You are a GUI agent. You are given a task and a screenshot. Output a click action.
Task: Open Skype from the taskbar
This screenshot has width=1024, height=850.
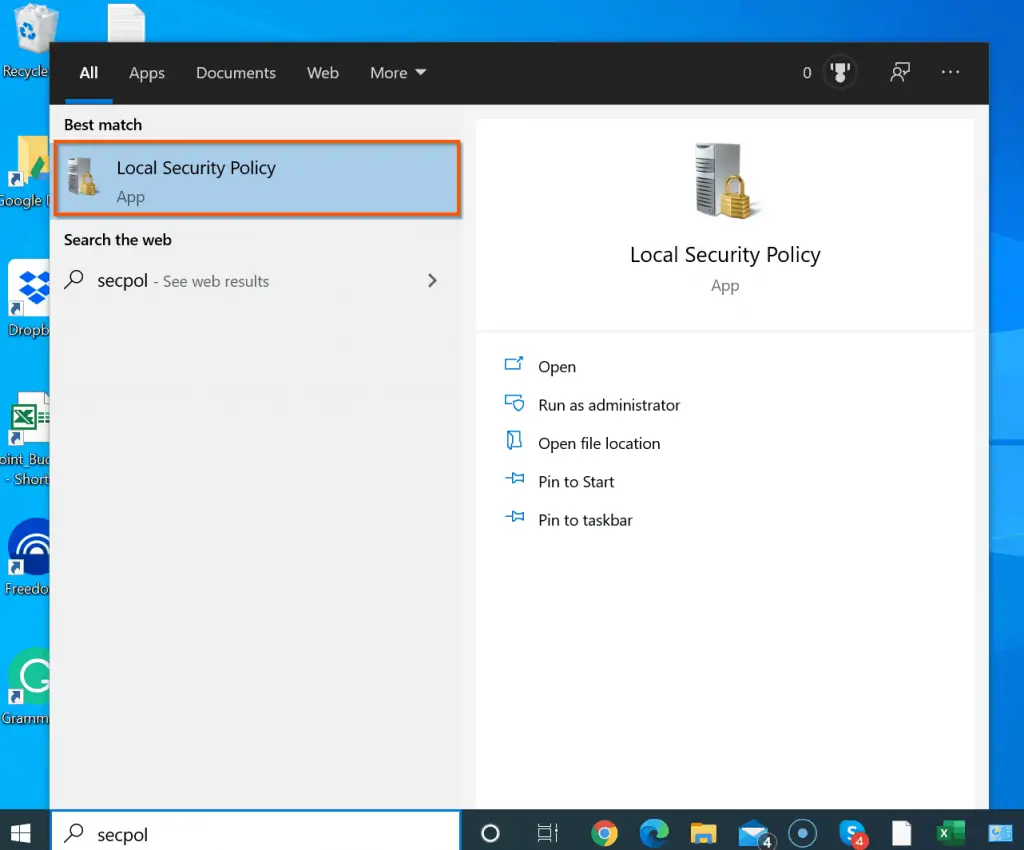tap(852, 832)
